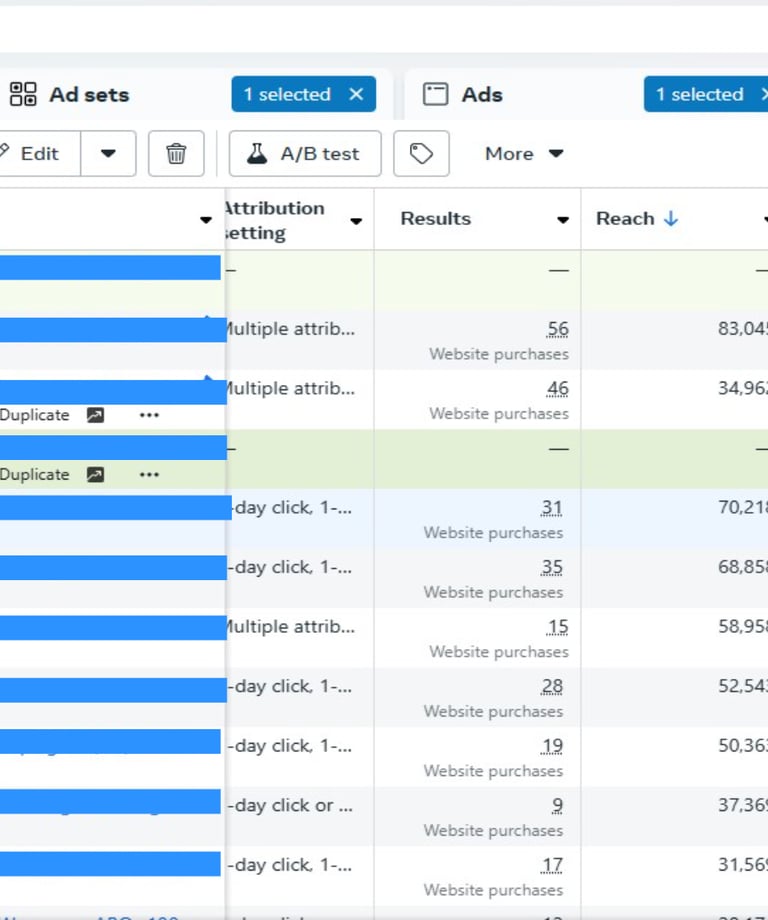Open the Results column dropdown arrow
Image resolution: width=768 pixels, height=920 pixels.
(x=563, y=220)
